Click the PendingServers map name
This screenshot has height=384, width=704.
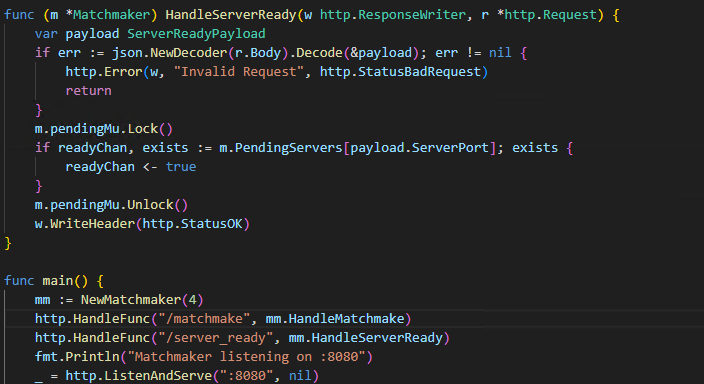289,148
